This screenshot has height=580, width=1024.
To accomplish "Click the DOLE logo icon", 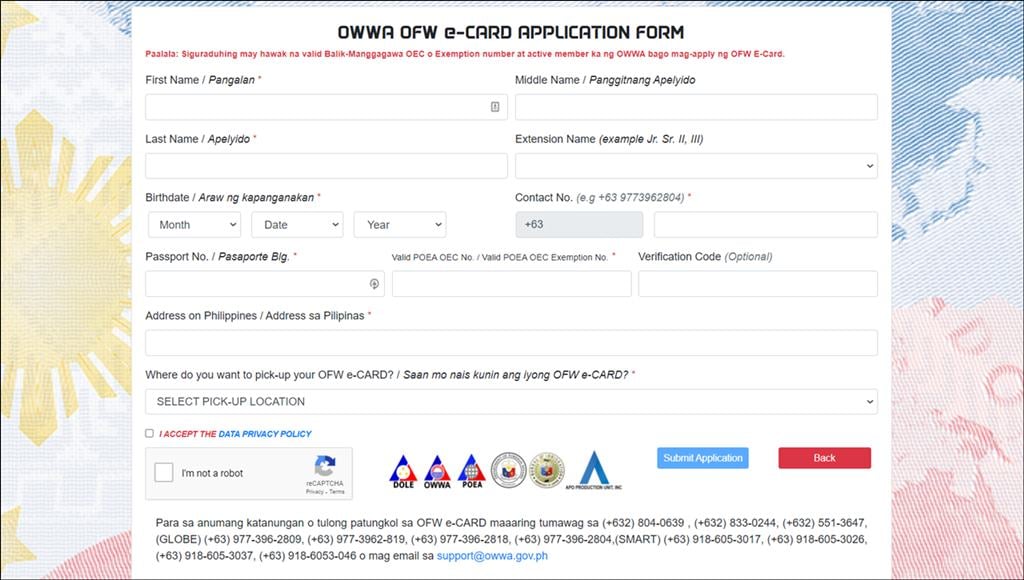I will click(x=403, y=472).
